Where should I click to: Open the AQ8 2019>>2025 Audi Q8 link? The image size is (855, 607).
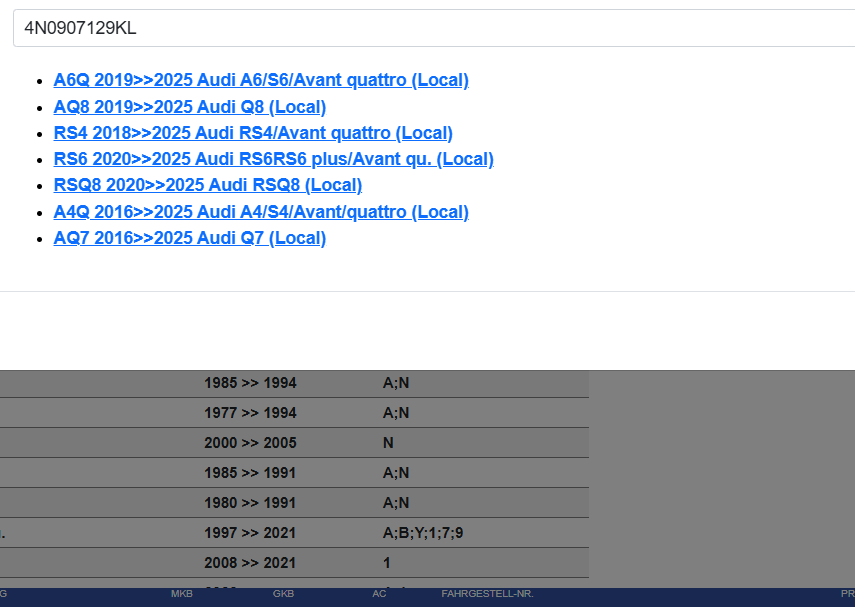click(190, 107)
